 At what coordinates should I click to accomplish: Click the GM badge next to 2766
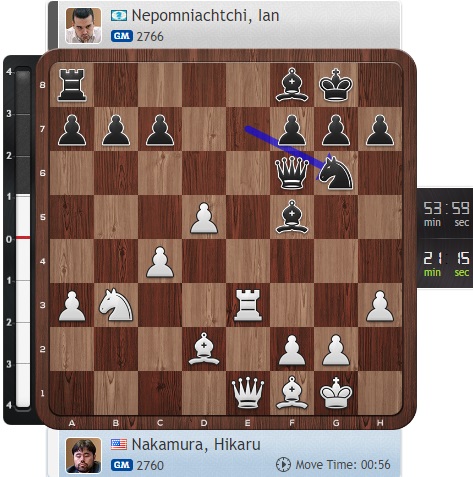point(122,36)
